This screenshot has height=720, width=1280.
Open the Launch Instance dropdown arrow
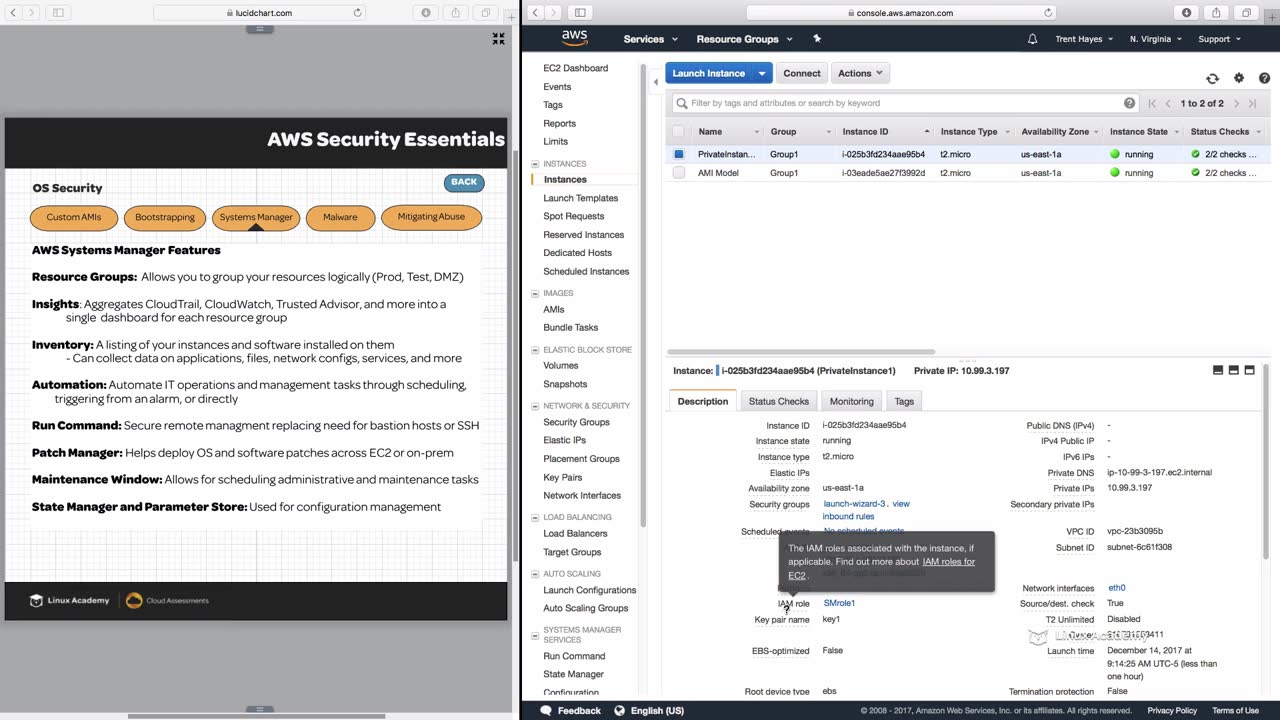click(763, 73)
